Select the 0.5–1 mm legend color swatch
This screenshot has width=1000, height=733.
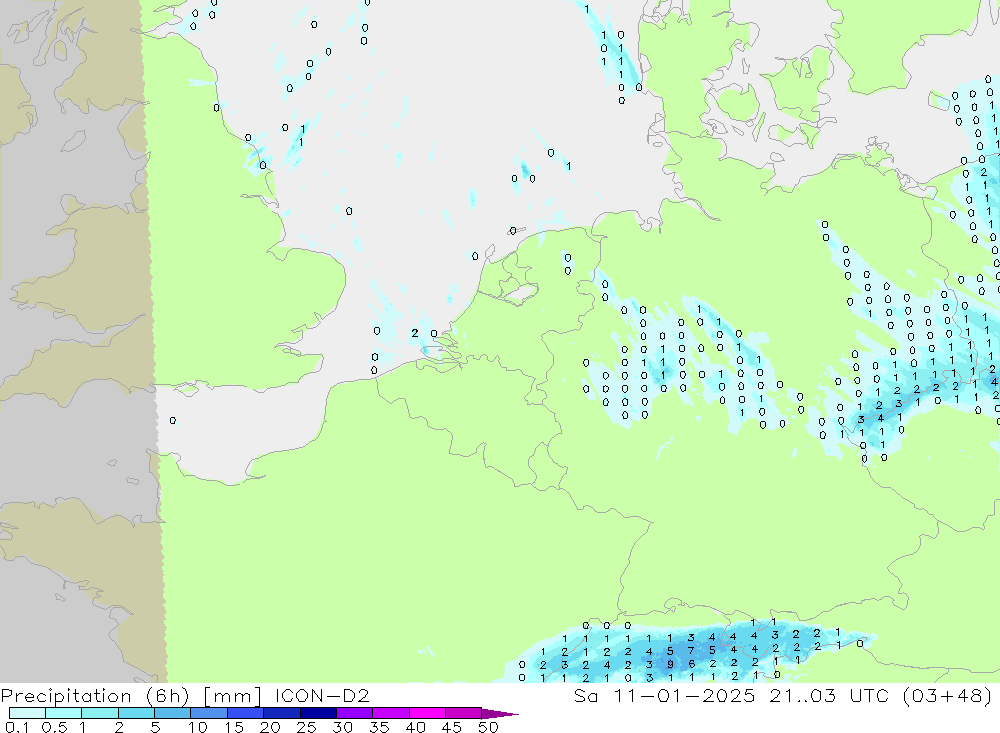click(x=63, y=713)
